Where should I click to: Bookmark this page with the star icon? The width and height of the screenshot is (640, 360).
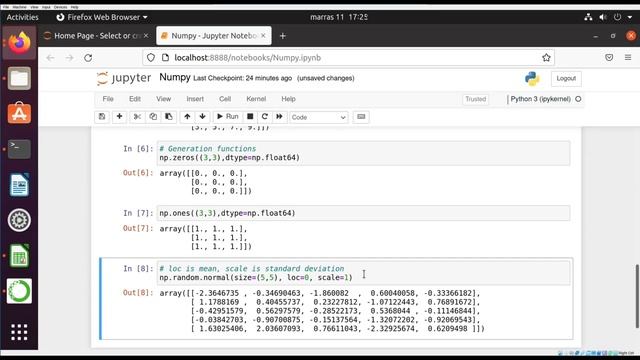coord(546,58)
